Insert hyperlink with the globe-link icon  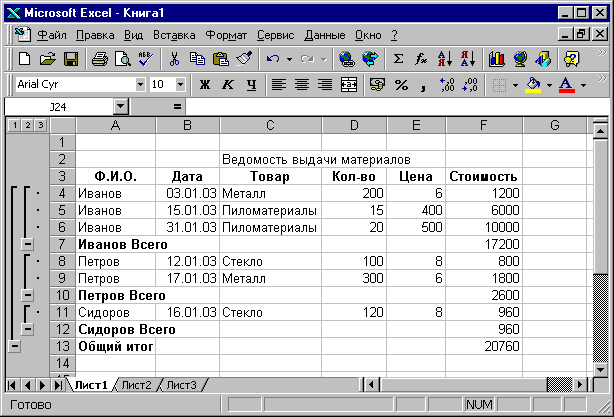pos(347,60)
